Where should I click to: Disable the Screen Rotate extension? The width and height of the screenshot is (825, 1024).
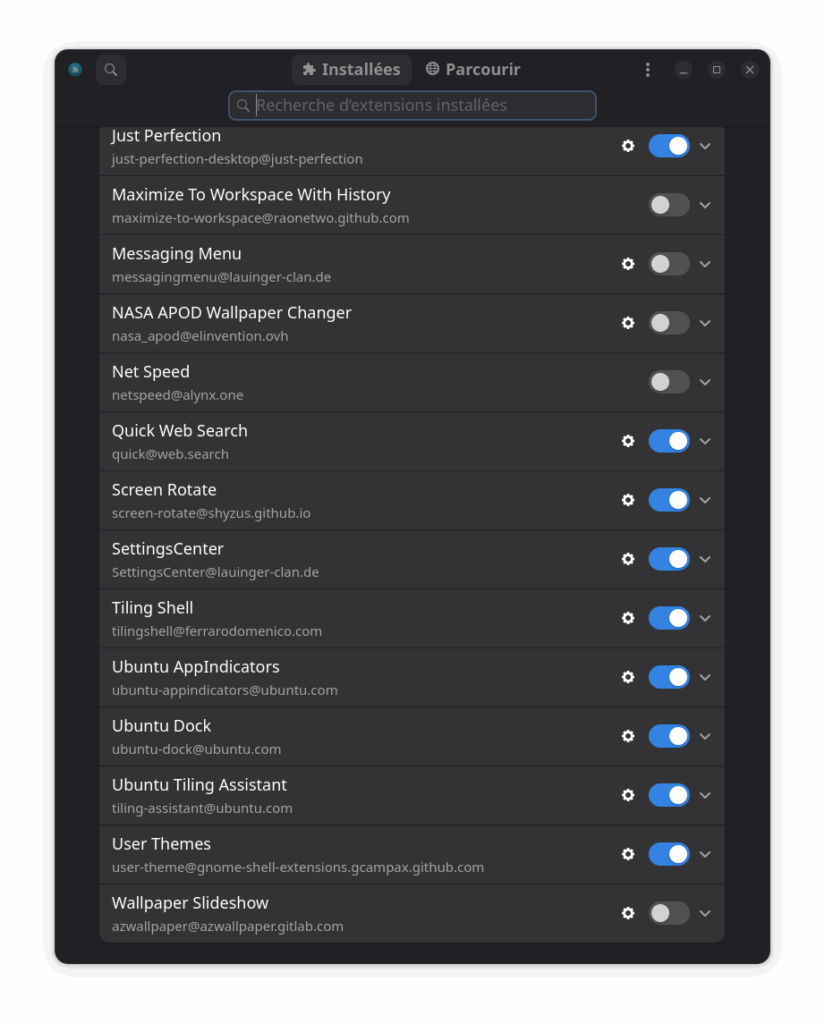[x=669, y=500]
